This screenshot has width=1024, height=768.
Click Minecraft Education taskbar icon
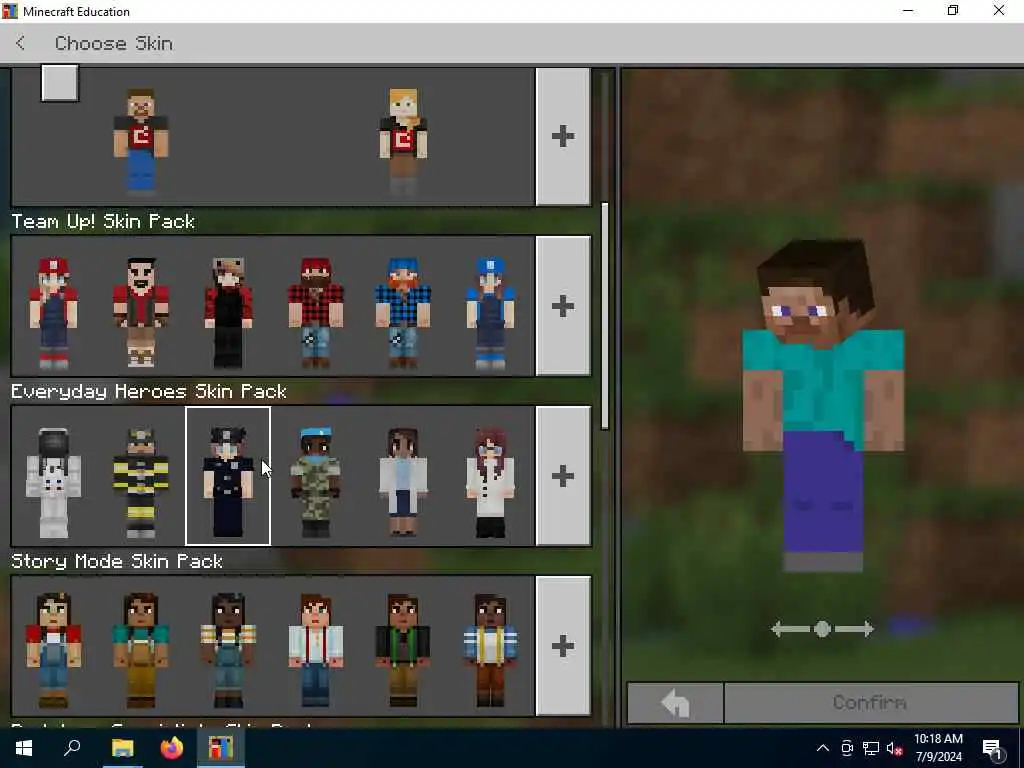tap(221, 748)
